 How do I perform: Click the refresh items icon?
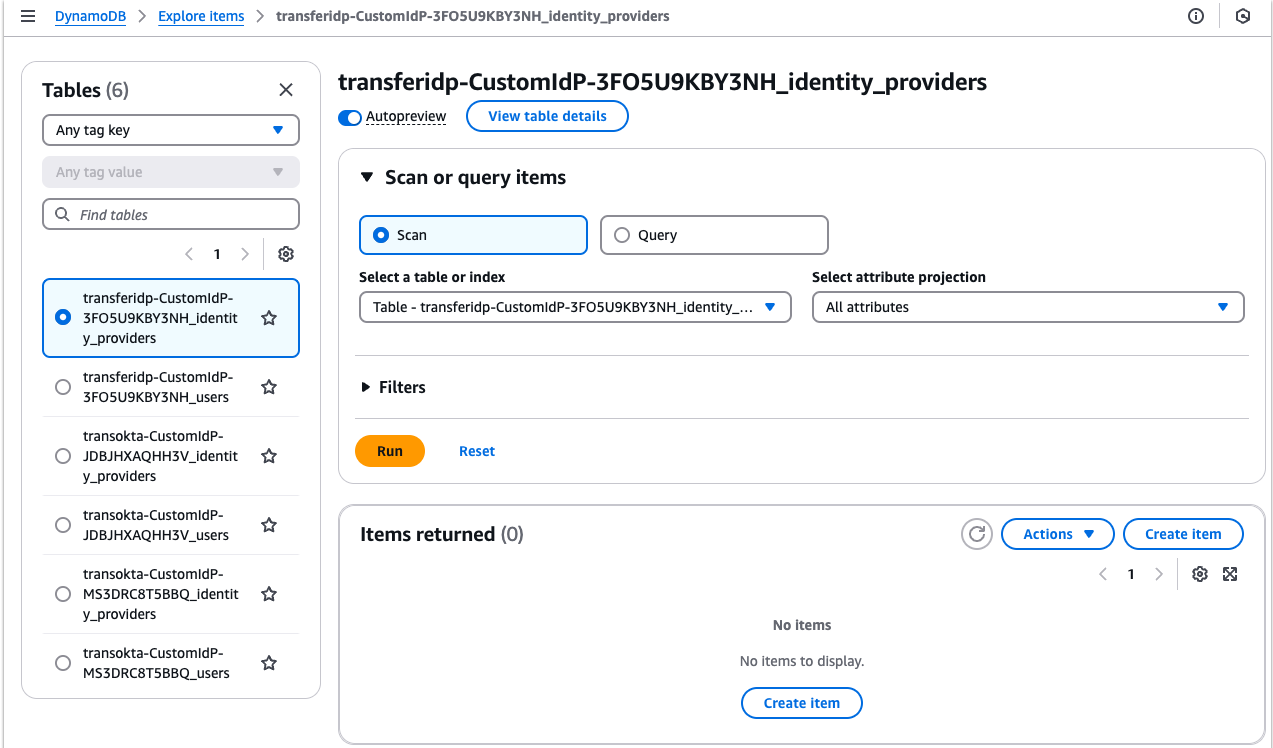tap(976, 534)
